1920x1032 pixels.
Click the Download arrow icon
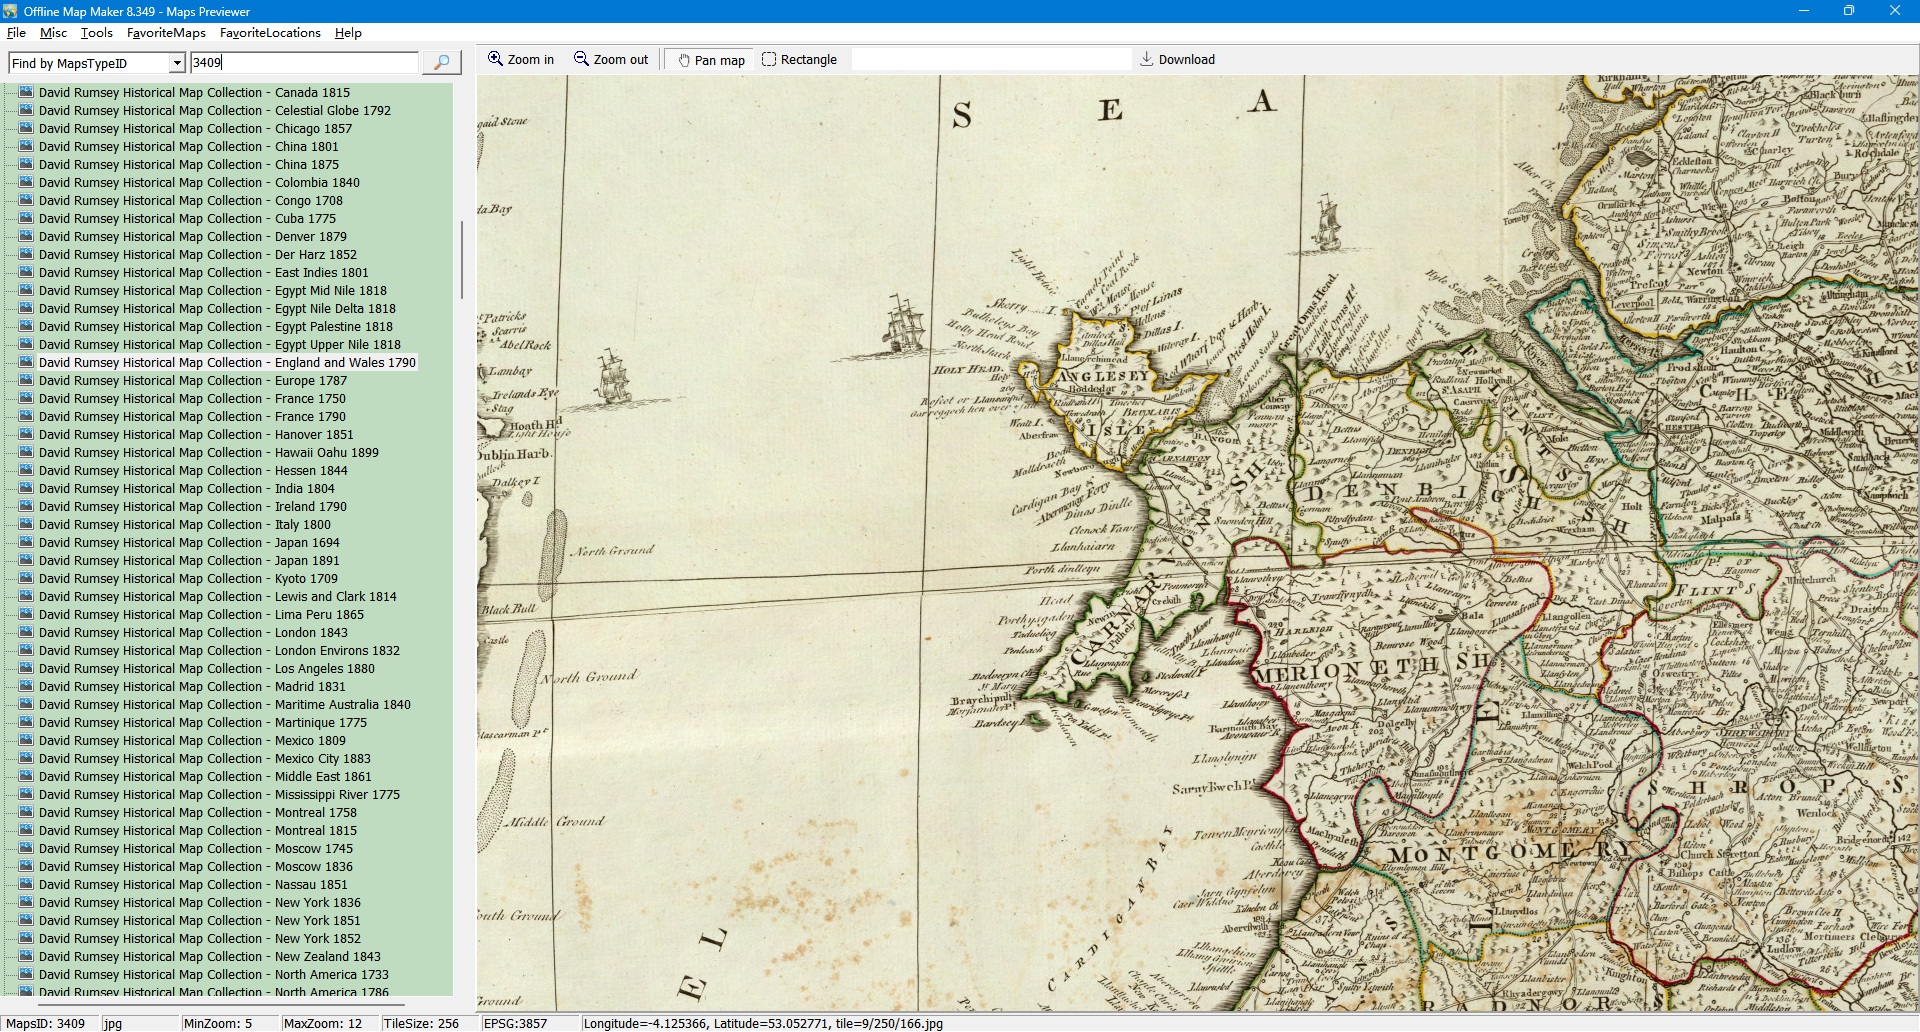[x=1147, y=59]
